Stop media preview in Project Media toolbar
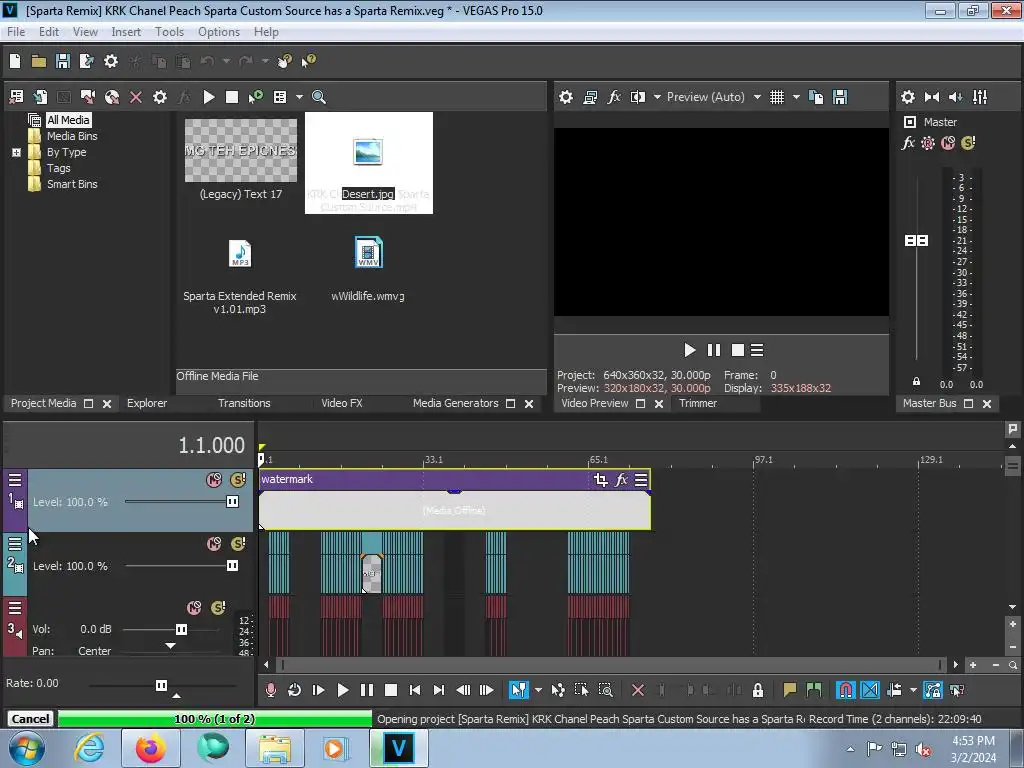1024x768 pixels. pyautogui.click(x=232, y=97)
